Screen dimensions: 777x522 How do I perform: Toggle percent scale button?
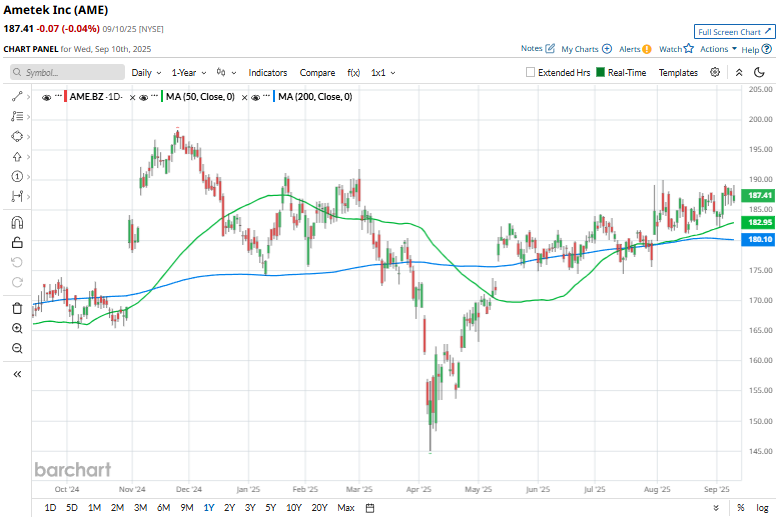(740, 508)
